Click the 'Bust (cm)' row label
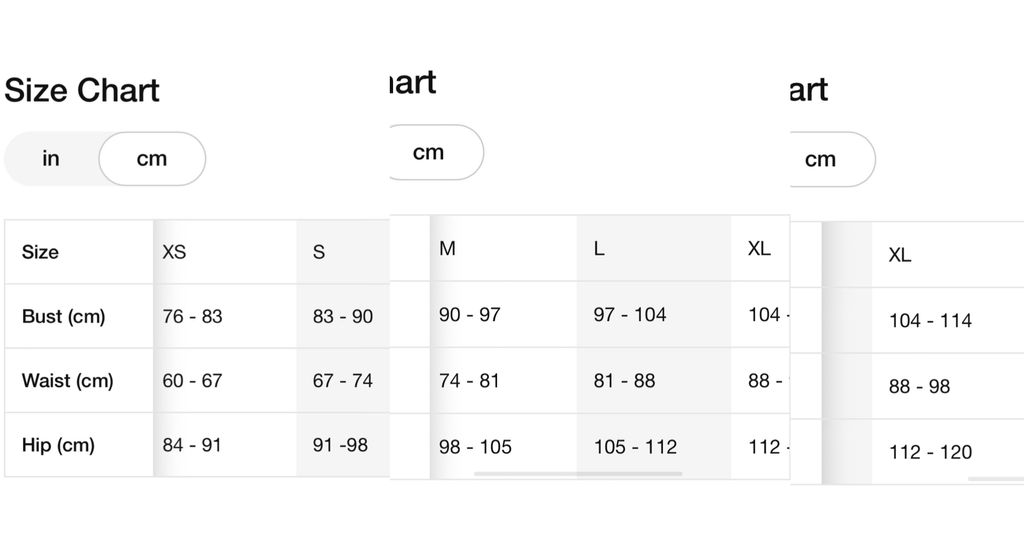 click(63, 316)
